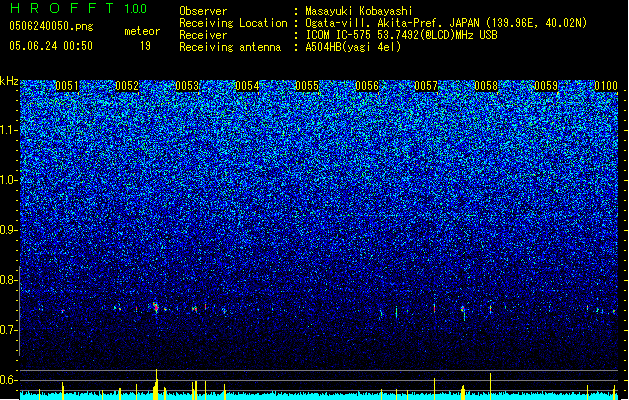This screenshot has width=629, height=400.
Task: Click the 'Observer' field label
Action: click(x=203, y=11)
